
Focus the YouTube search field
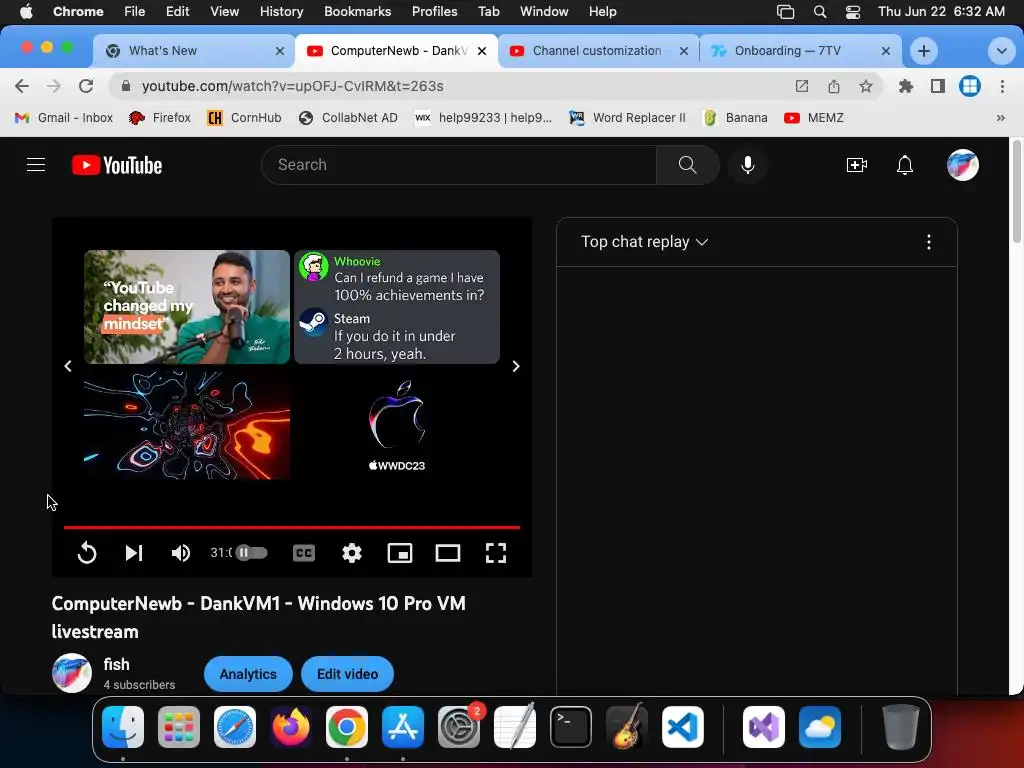pos(458,165)
